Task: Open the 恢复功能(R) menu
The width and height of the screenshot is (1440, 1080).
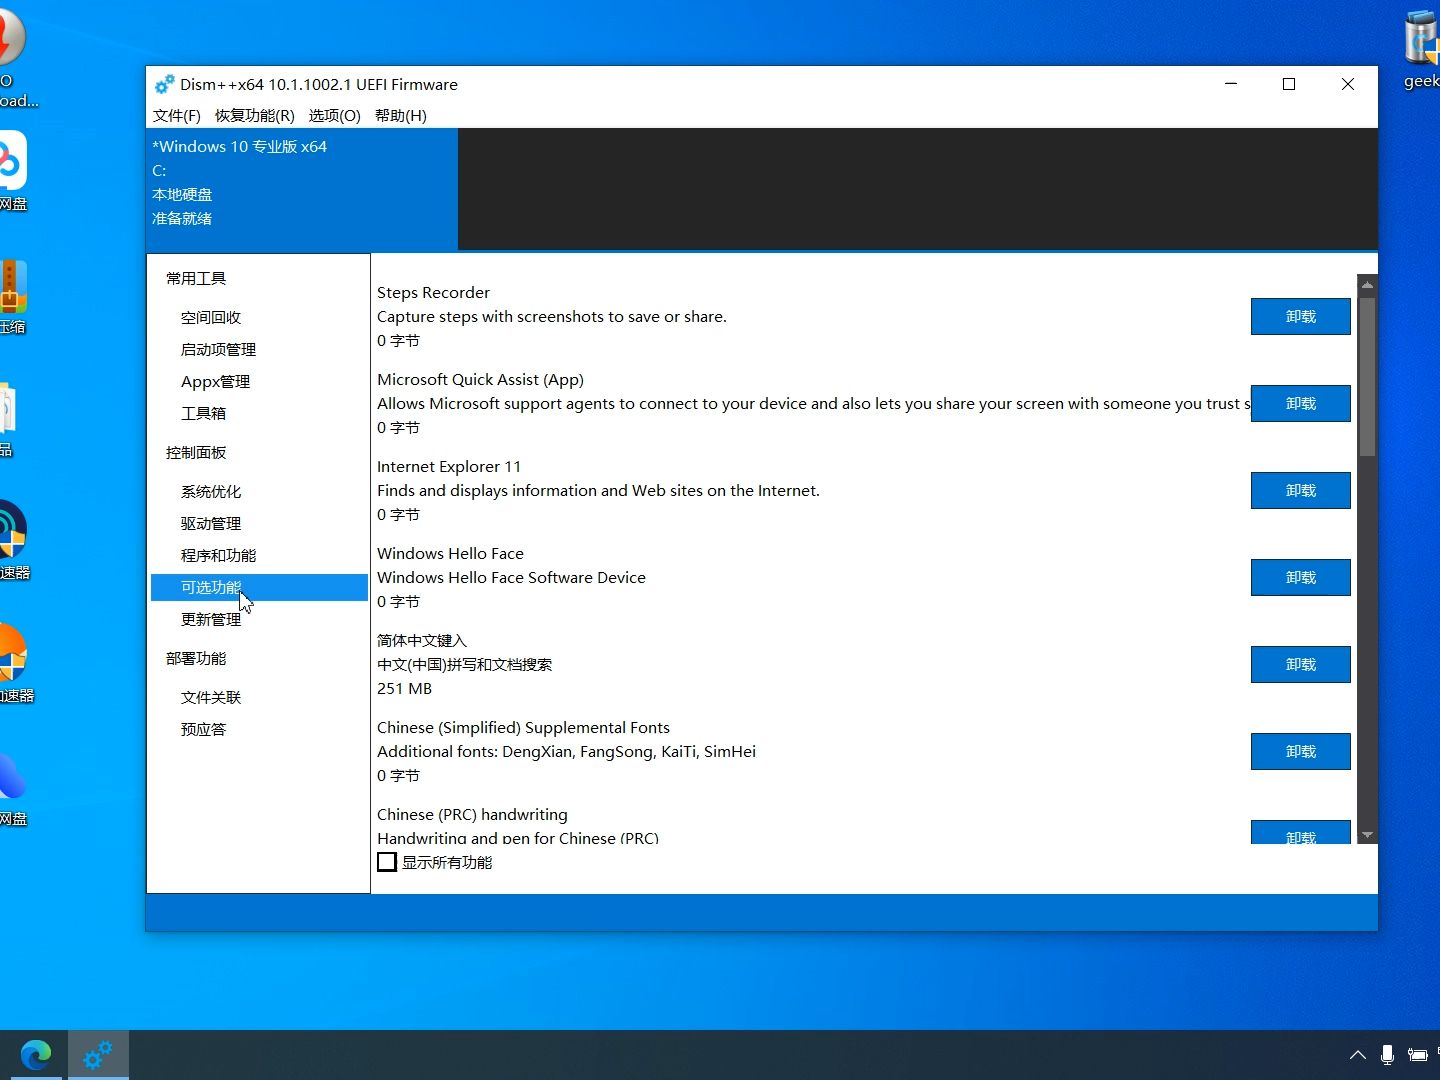Action: point(254,116)
